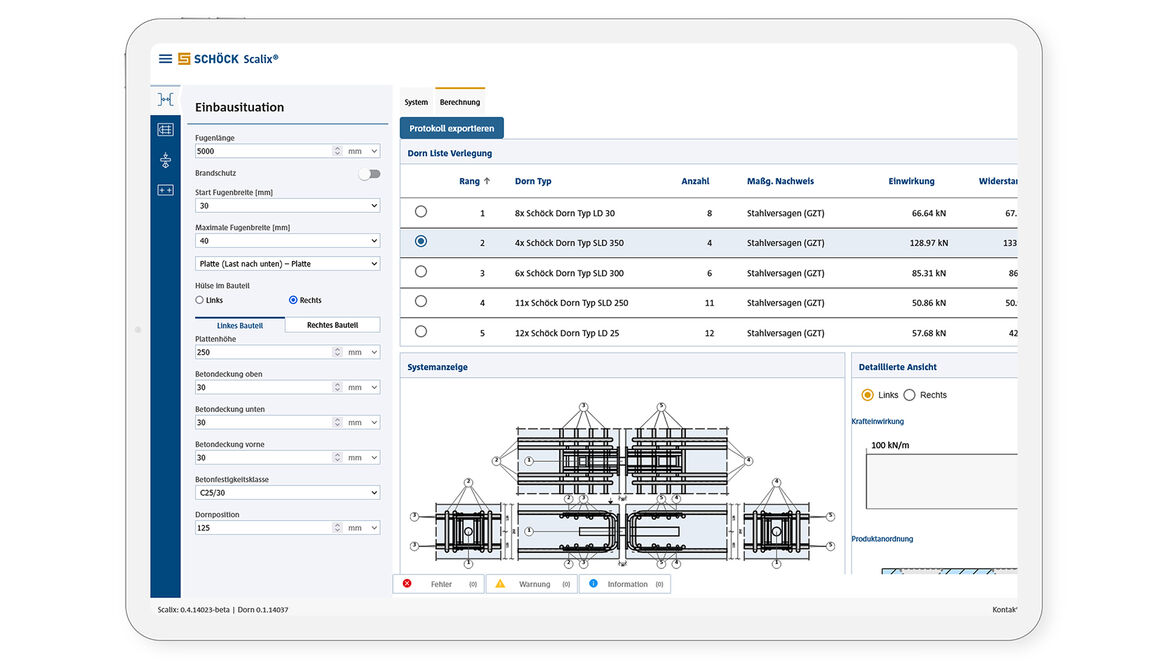Open the Platte (Last nach unten) dropdown
This screenshot has height=662, width=1176.
pyautogui.click(x=287, y=264)
